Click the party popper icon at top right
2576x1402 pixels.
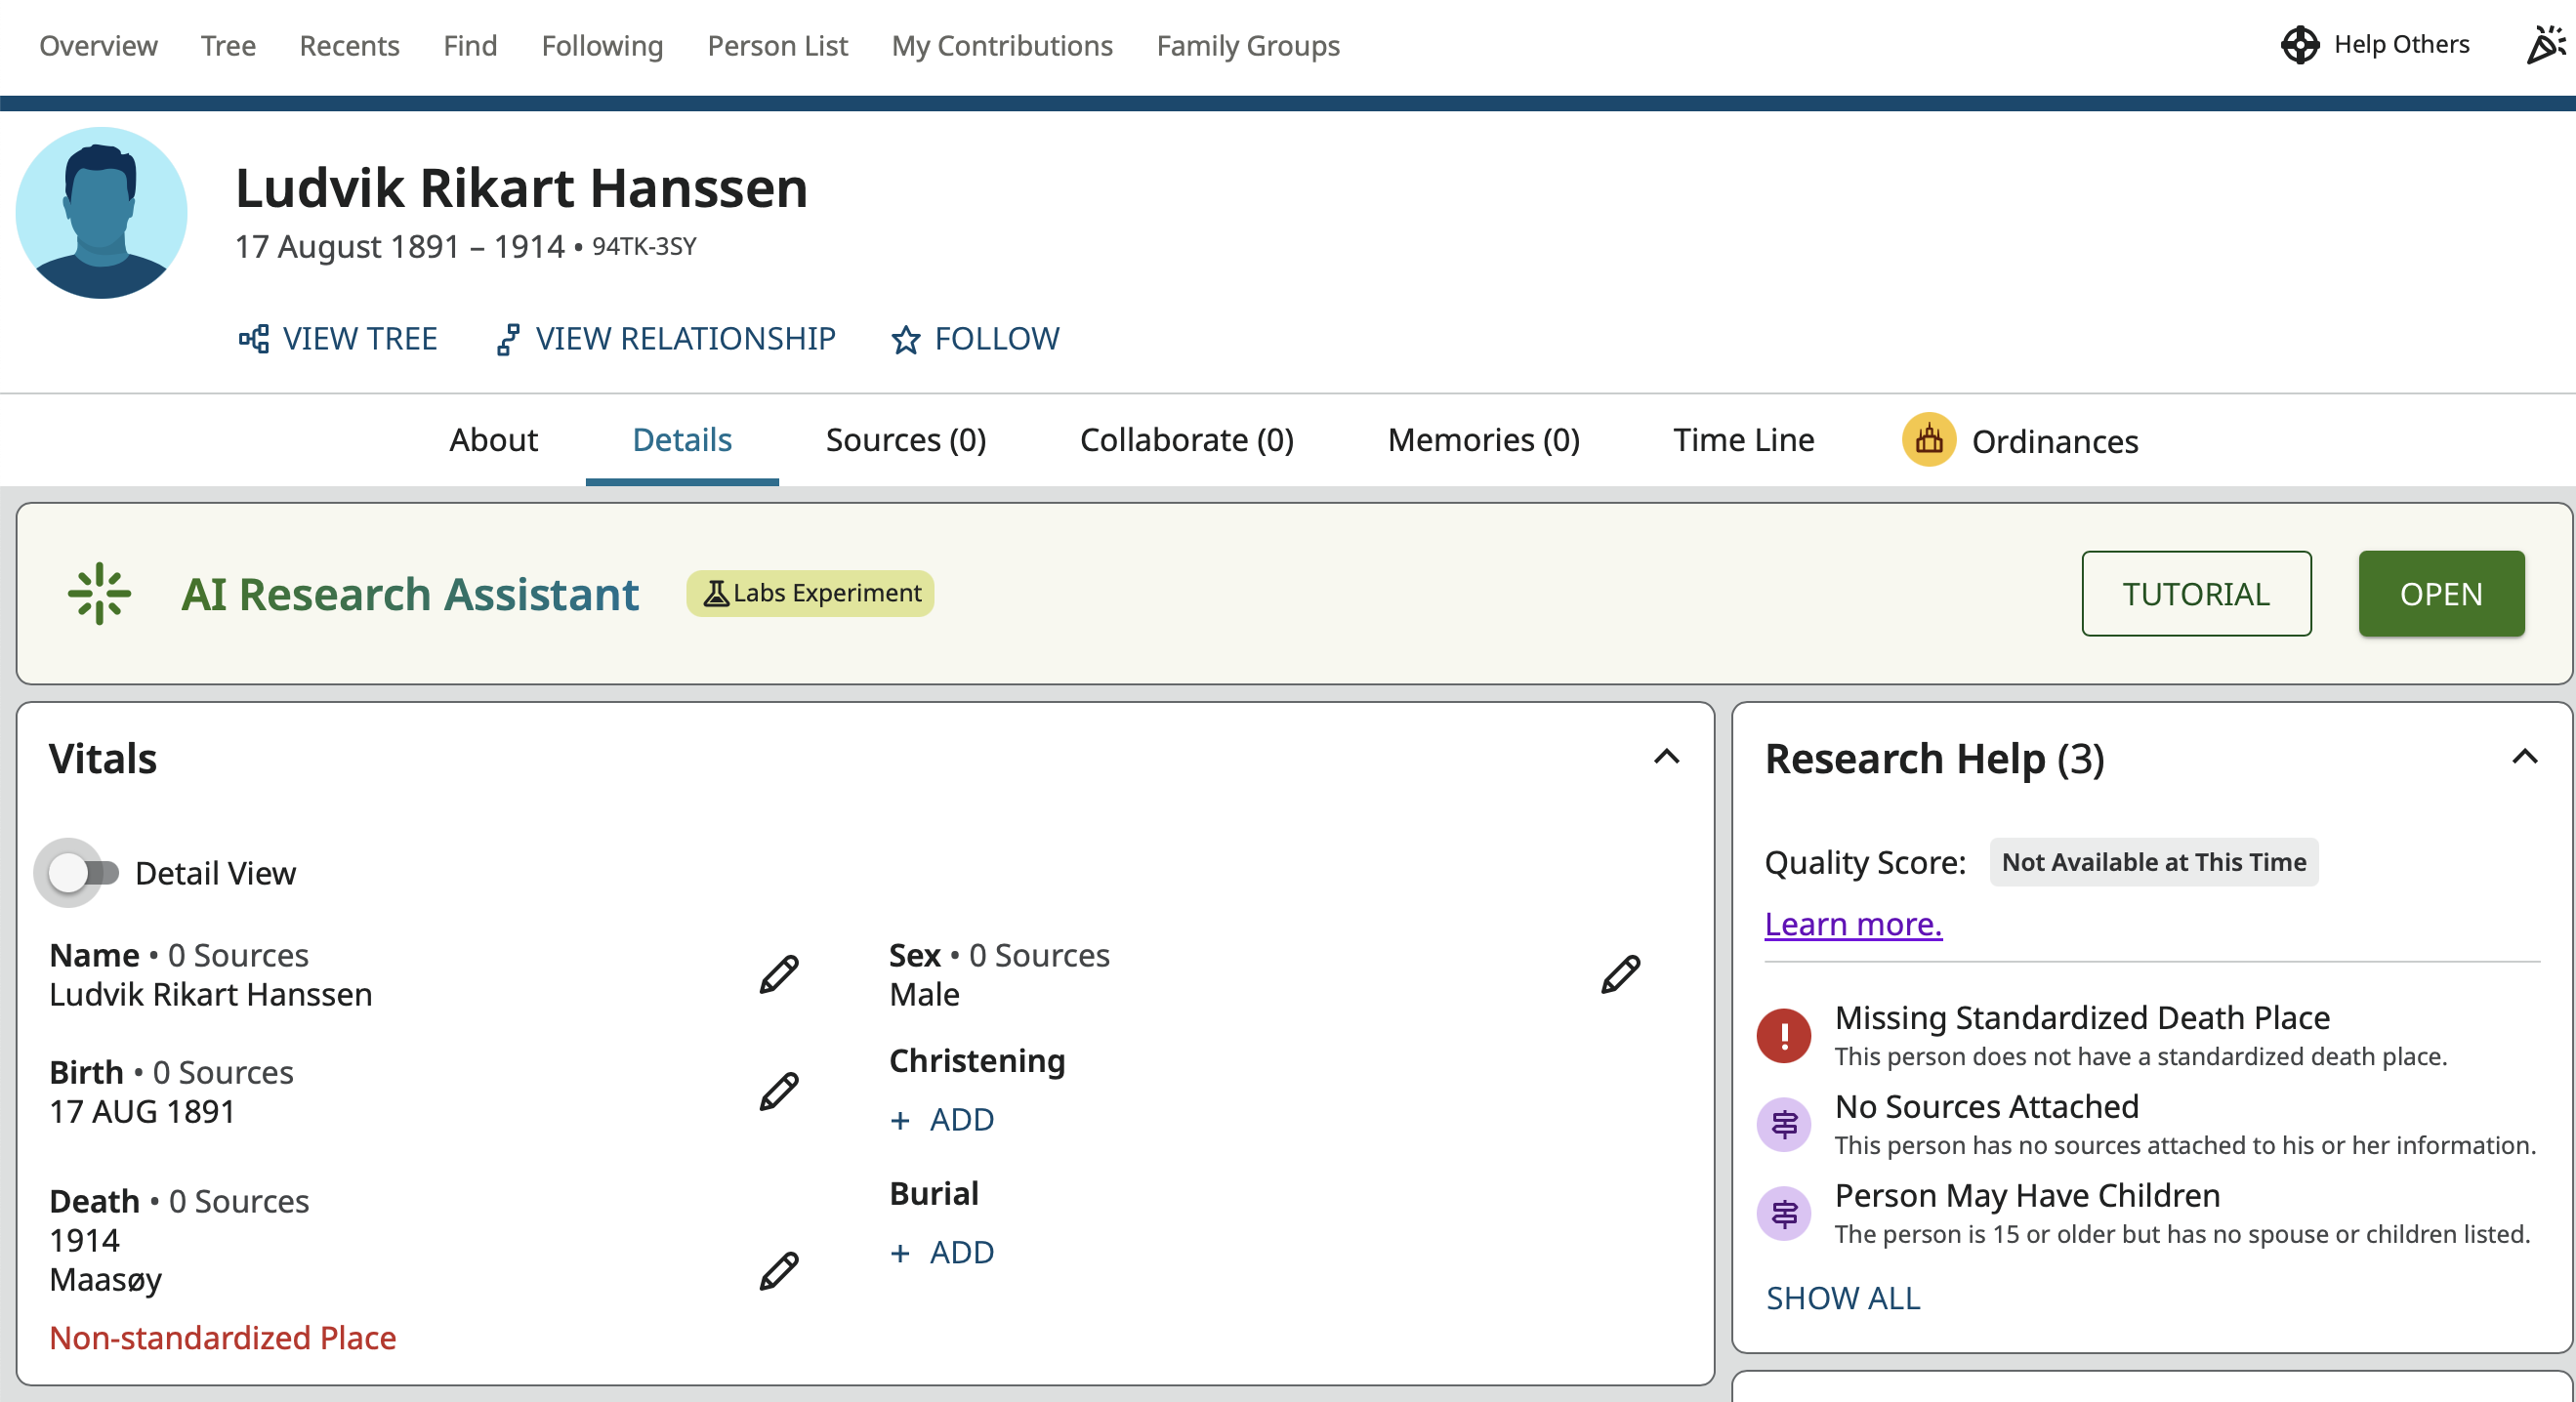tap(2544, 45)
